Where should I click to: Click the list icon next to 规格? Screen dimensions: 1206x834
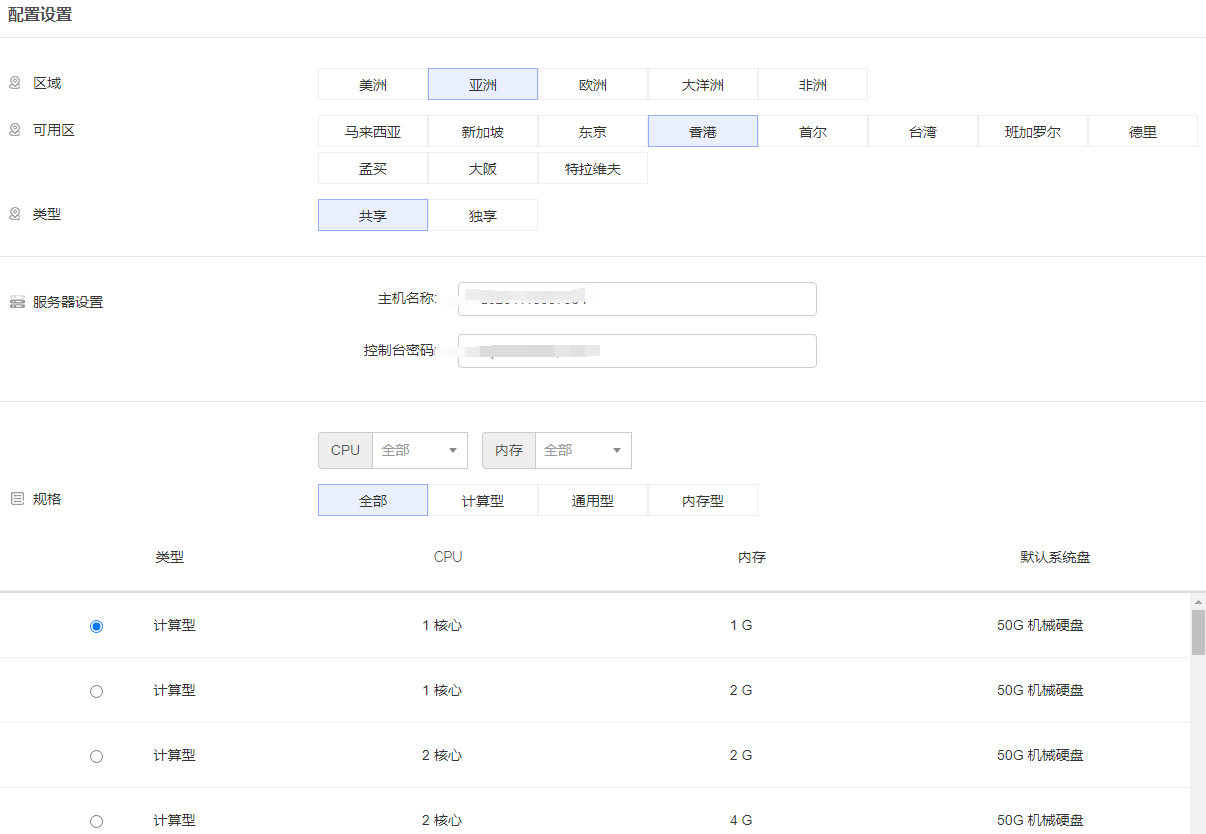click(x=17, y=498)
